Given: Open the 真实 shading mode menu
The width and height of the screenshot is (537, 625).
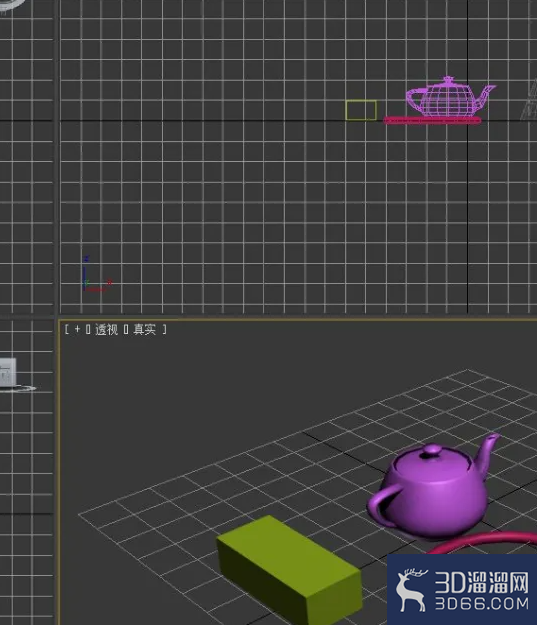Looking at the screenshot, I should [x=144, y=330].
